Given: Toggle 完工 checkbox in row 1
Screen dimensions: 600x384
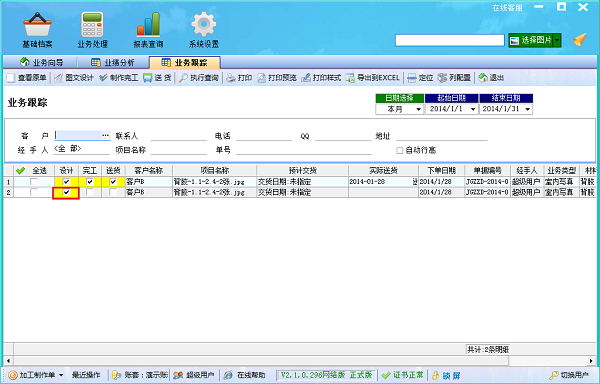Looking at the screenshot, I should [90, 182].
